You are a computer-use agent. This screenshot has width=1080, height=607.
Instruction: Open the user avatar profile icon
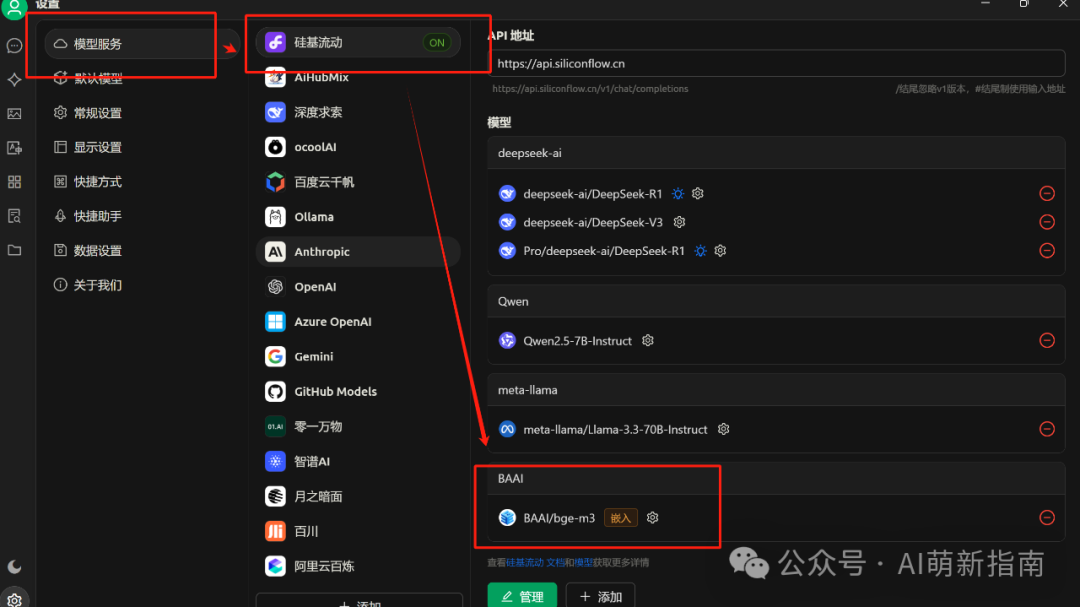click(x=14, y=8)
